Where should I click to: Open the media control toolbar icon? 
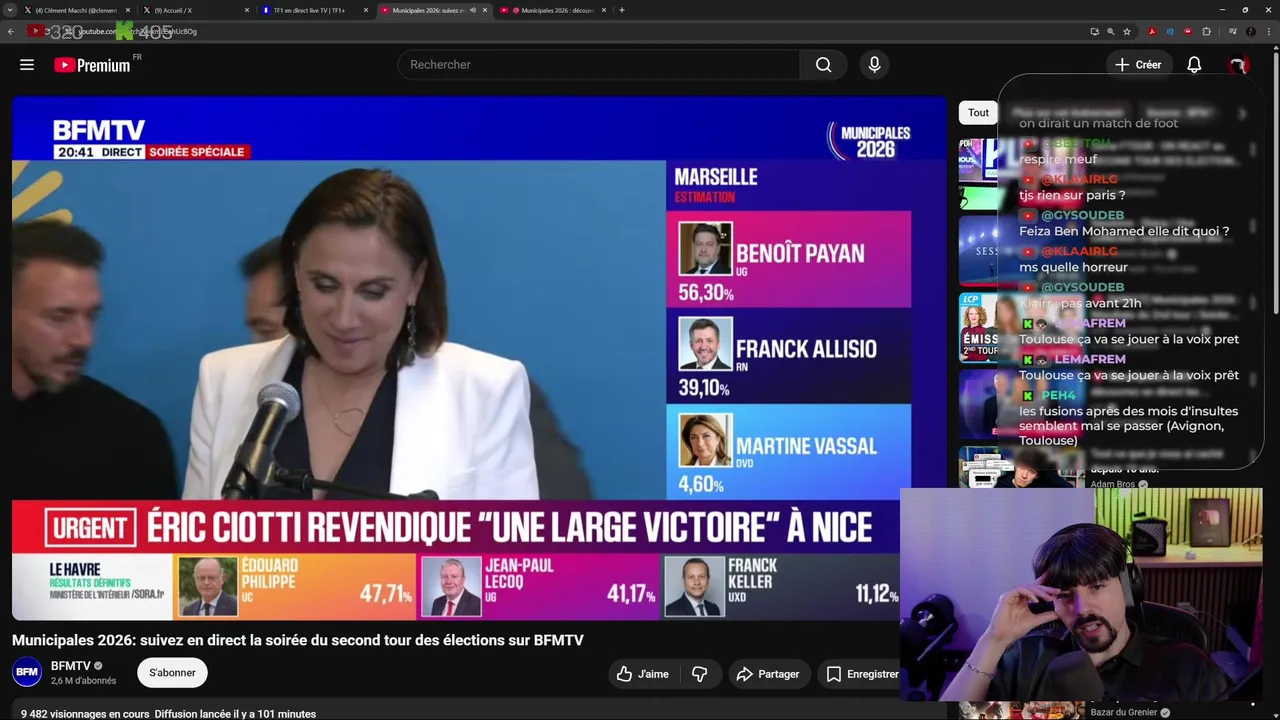(x=1234, y=31)
